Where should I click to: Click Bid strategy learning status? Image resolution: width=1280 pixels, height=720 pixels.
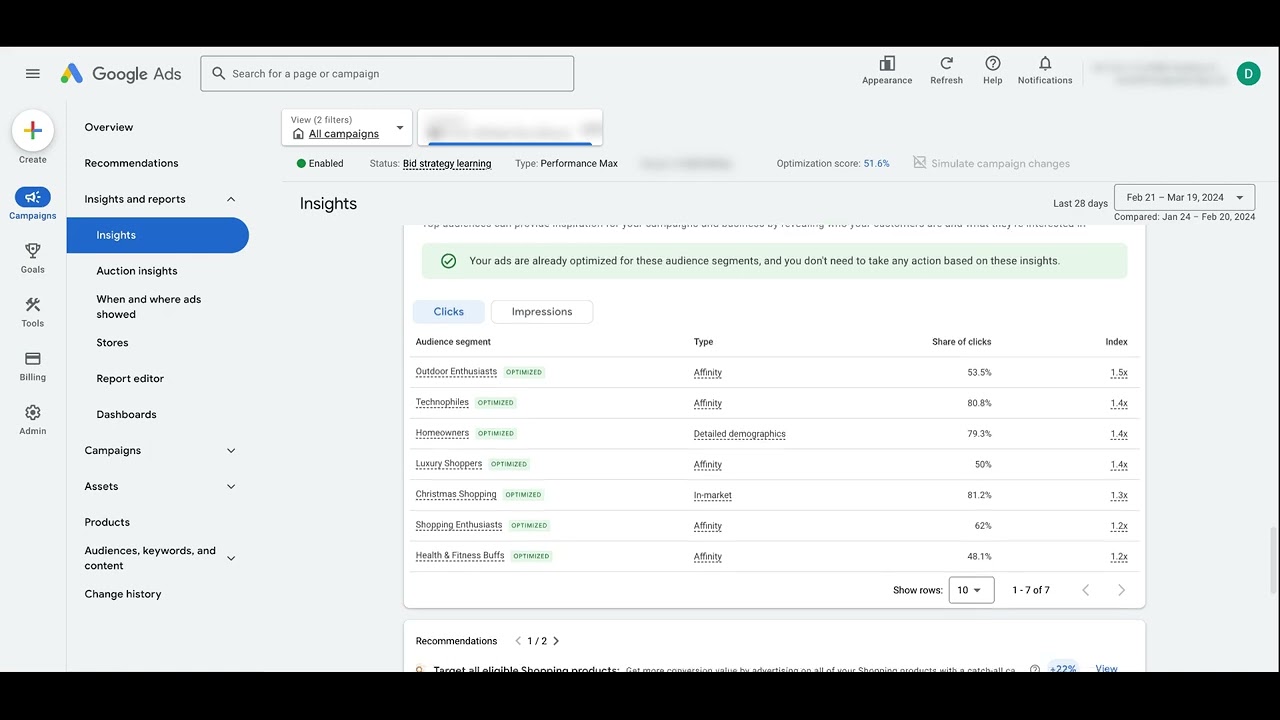(447, 164)
